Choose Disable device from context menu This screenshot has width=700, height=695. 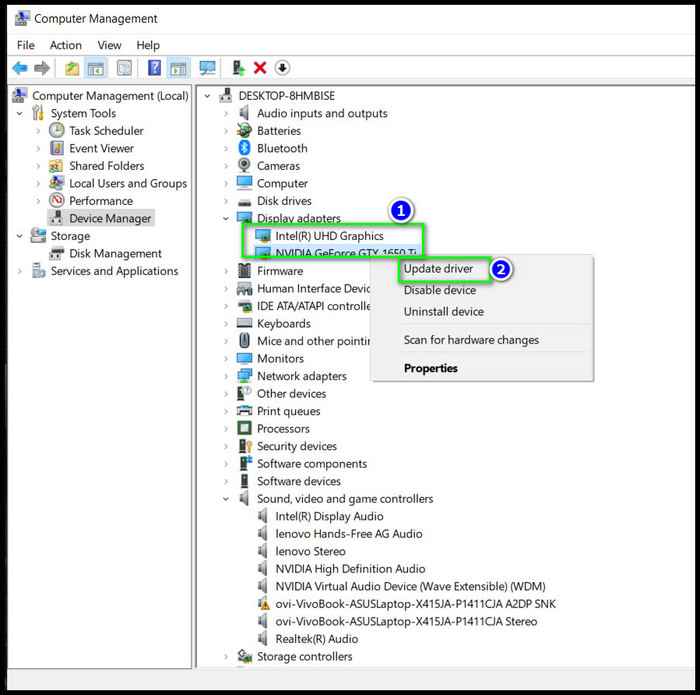440,290
